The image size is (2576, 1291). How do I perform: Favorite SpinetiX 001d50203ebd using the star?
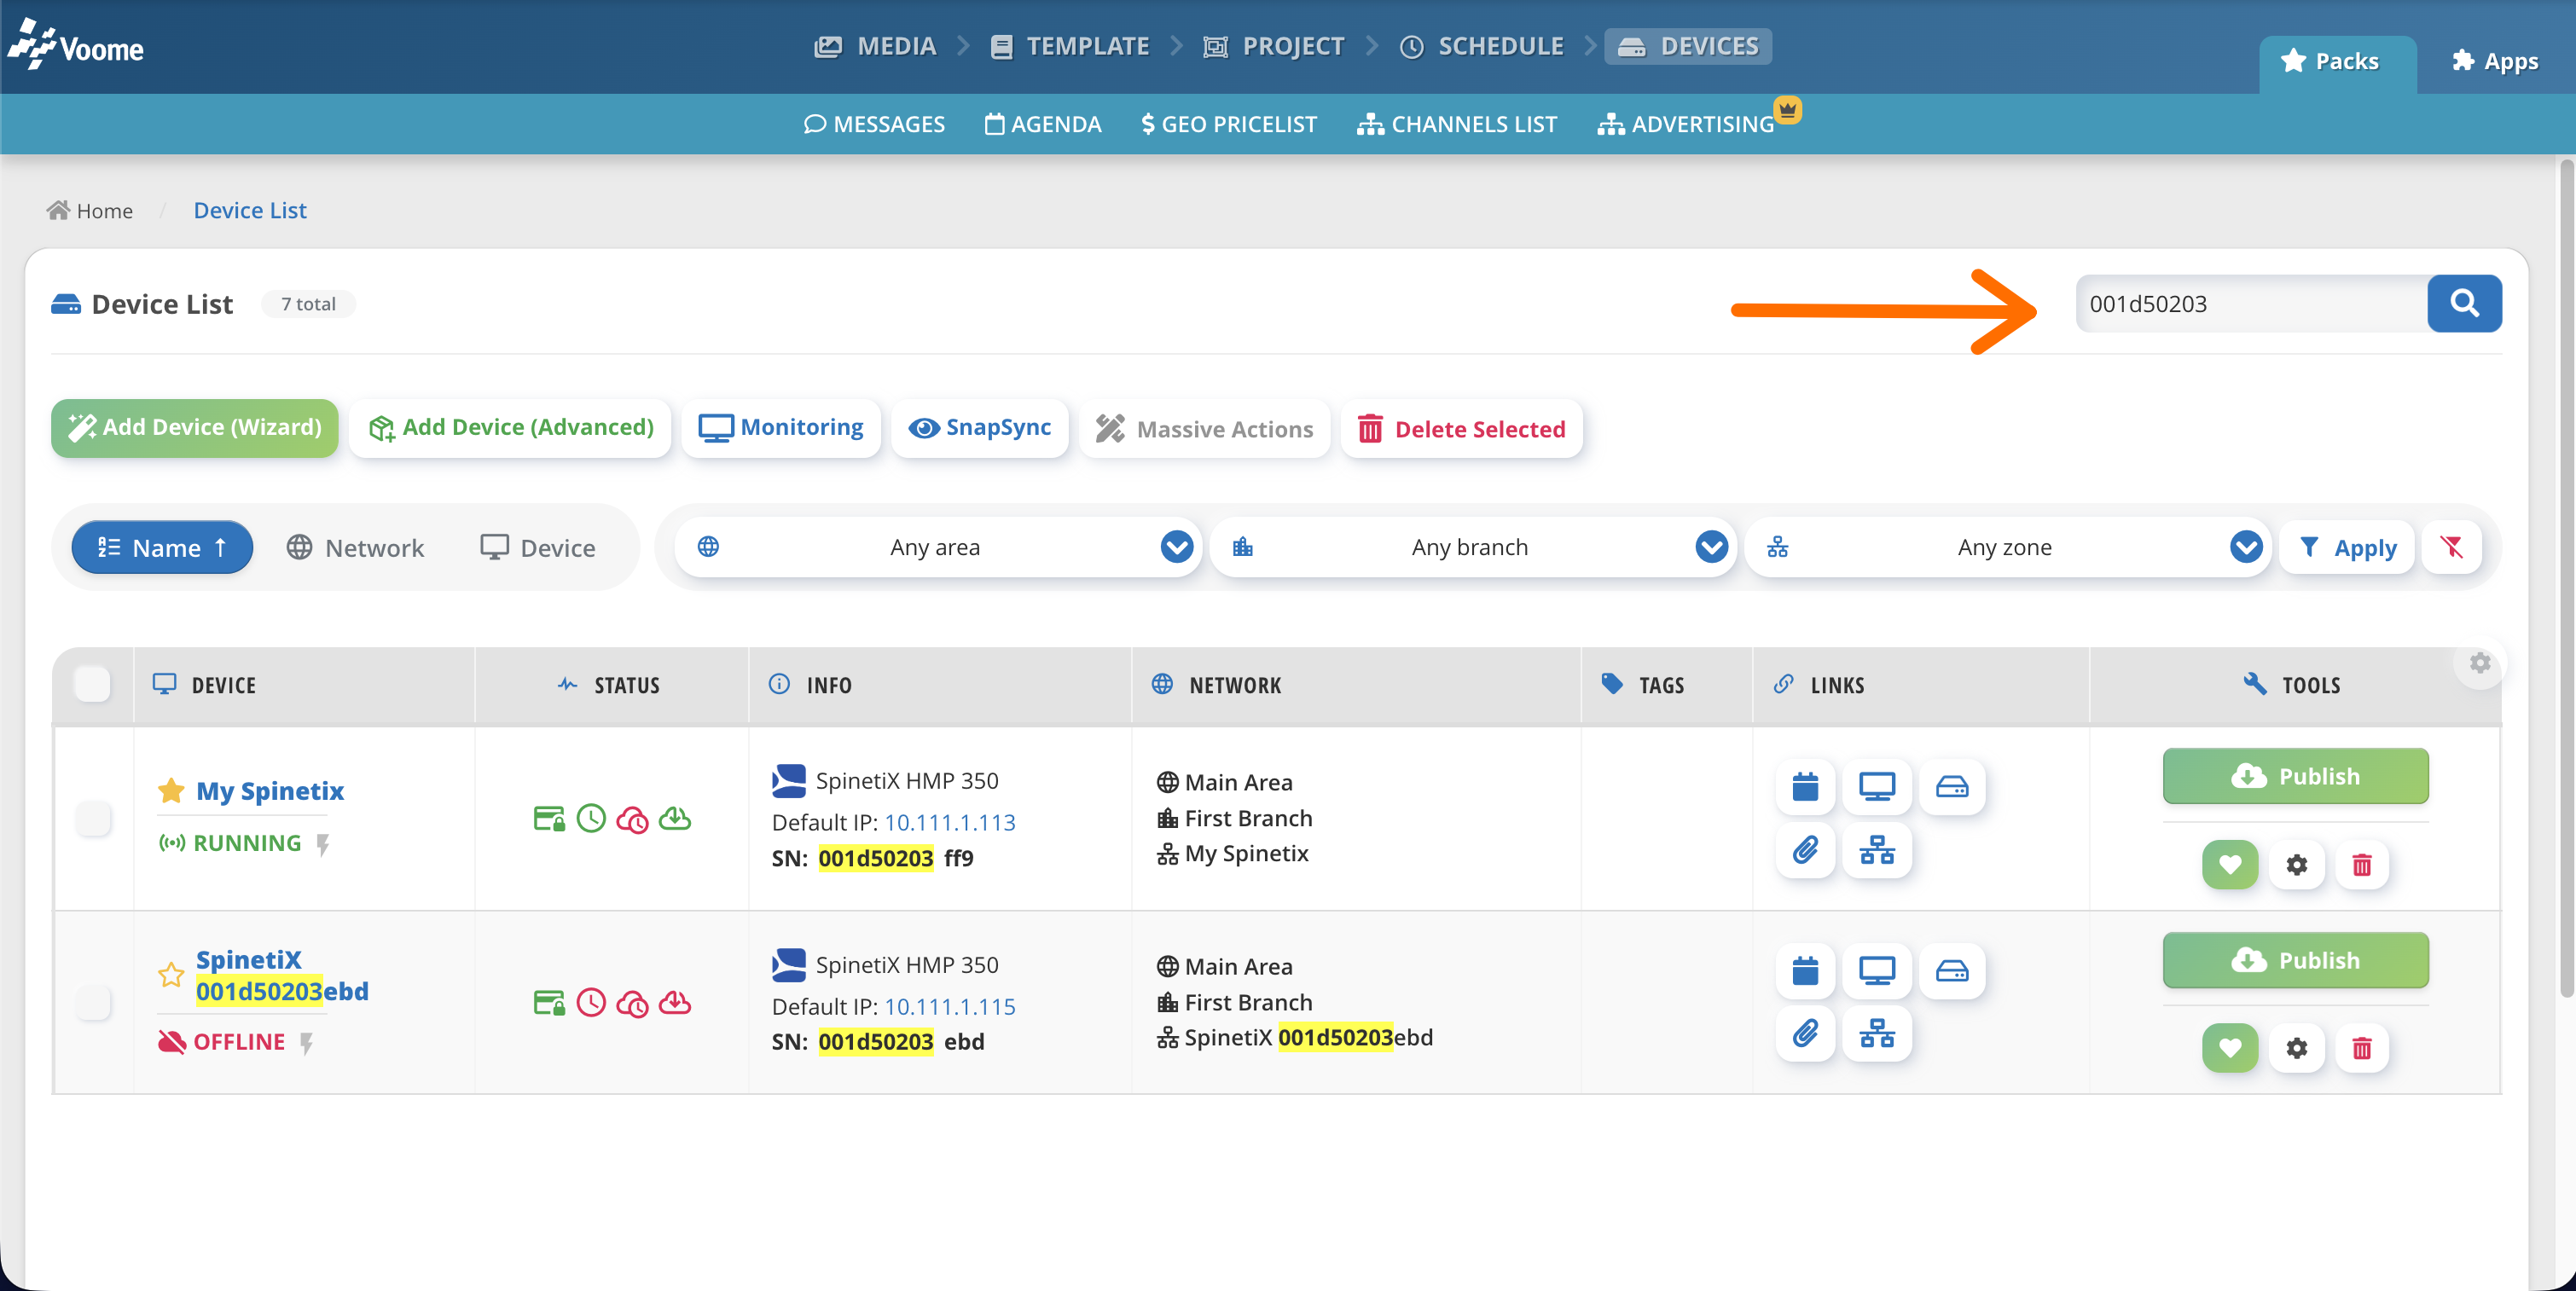[x=171, y=974]
